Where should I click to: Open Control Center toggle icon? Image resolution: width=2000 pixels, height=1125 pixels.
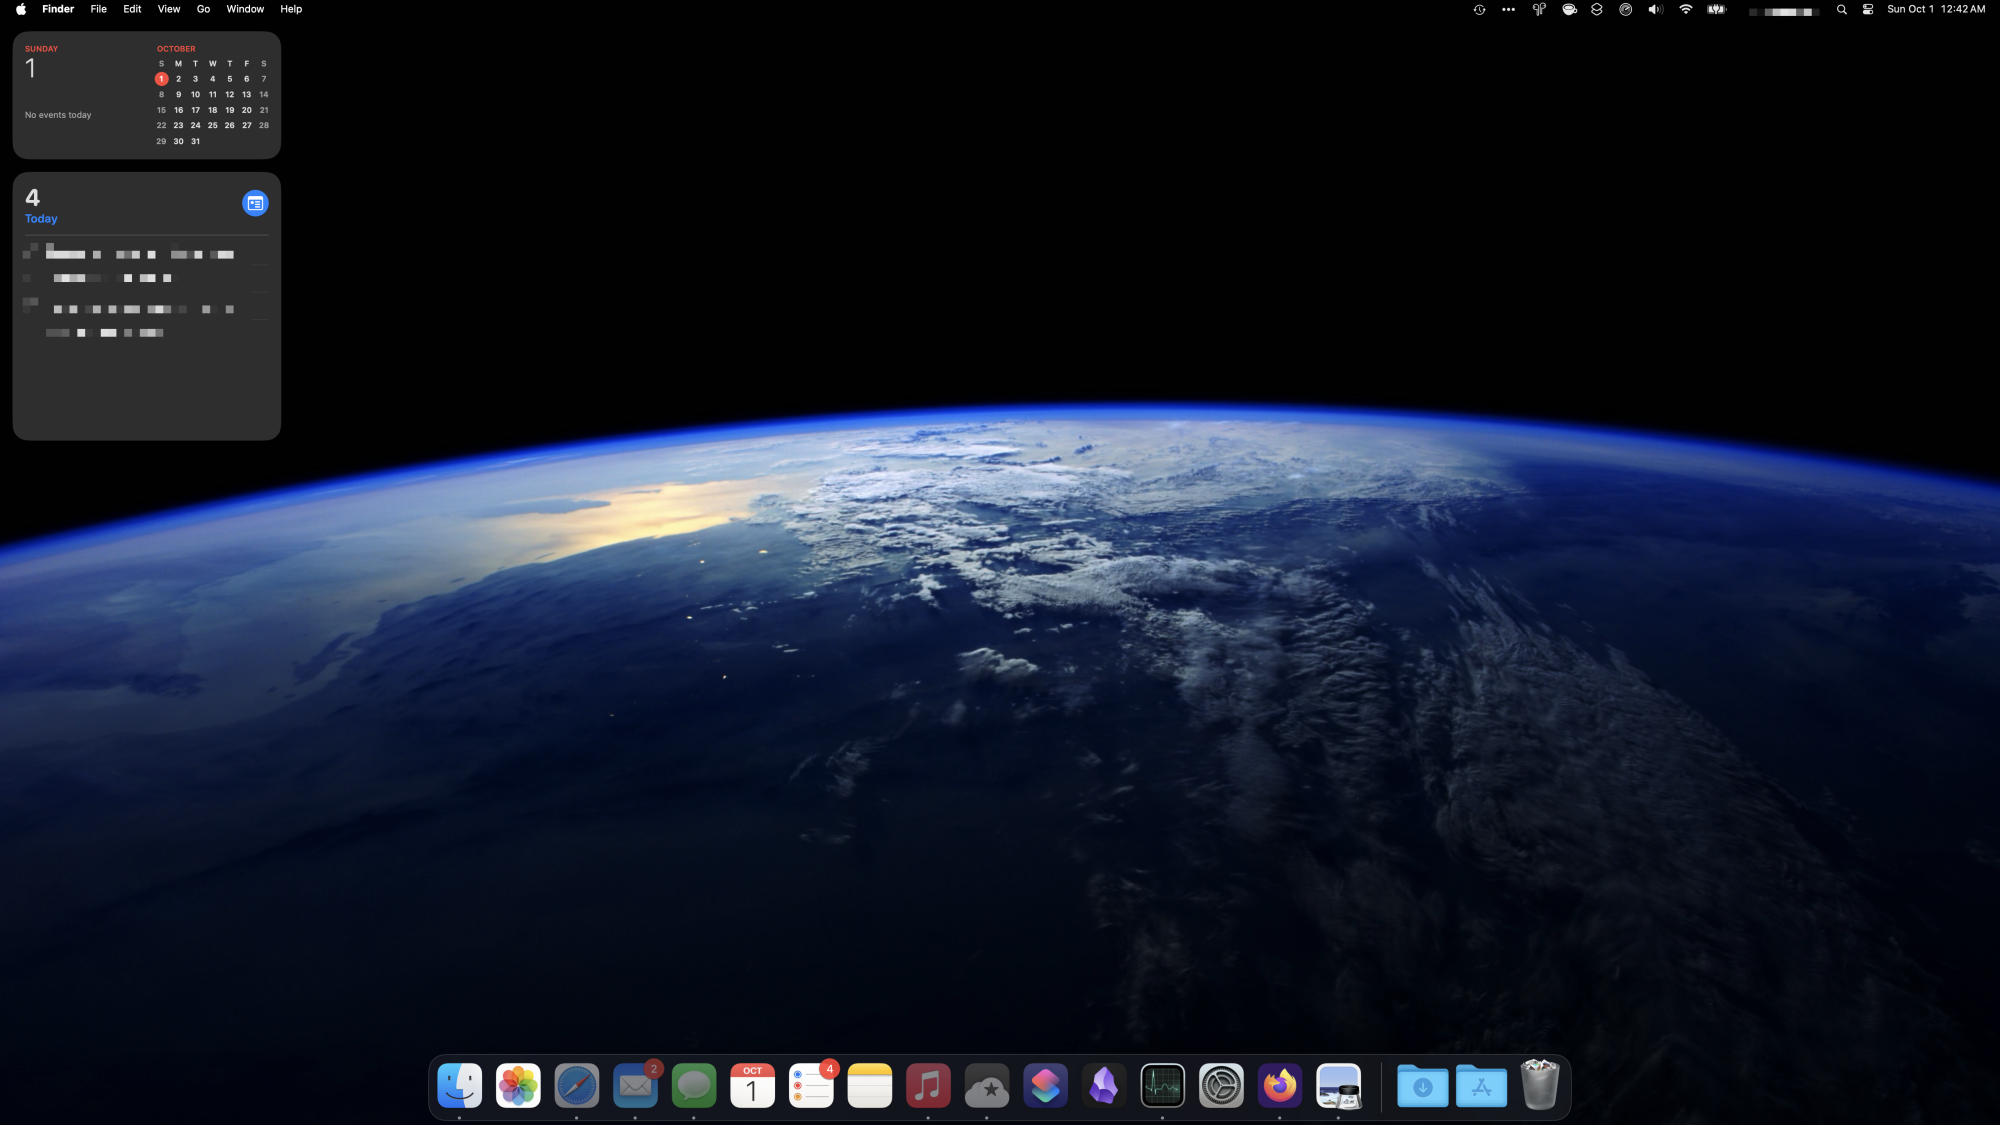tap(1868, 9)
